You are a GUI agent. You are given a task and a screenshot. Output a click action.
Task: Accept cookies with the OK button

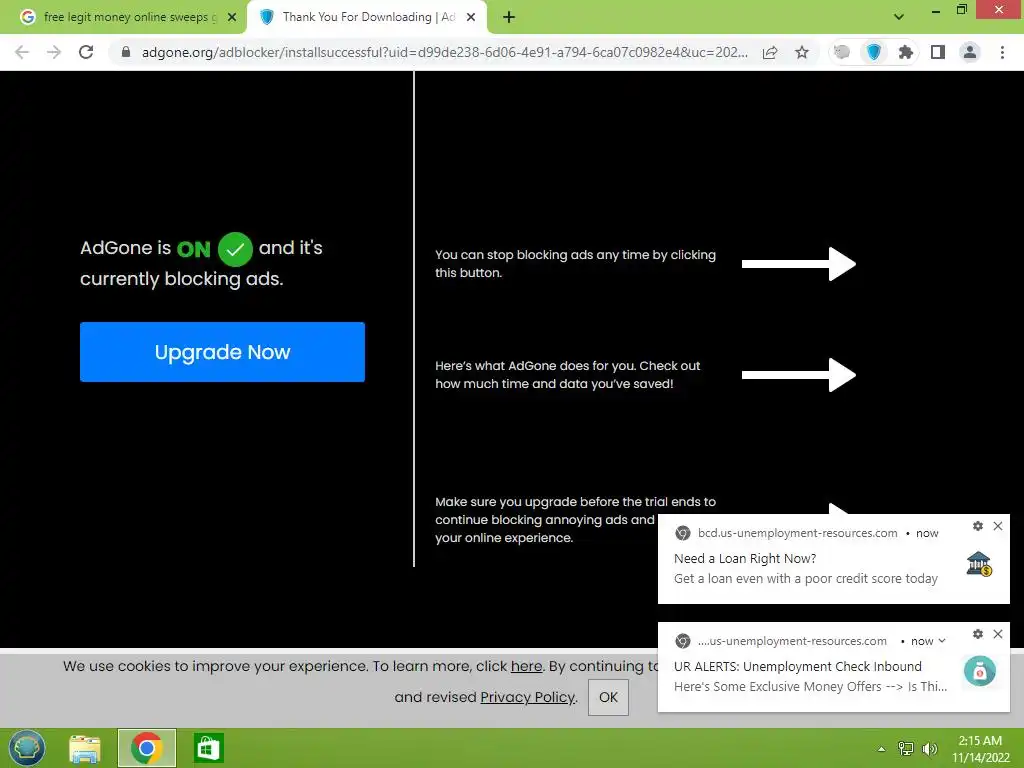coord(608,697)
